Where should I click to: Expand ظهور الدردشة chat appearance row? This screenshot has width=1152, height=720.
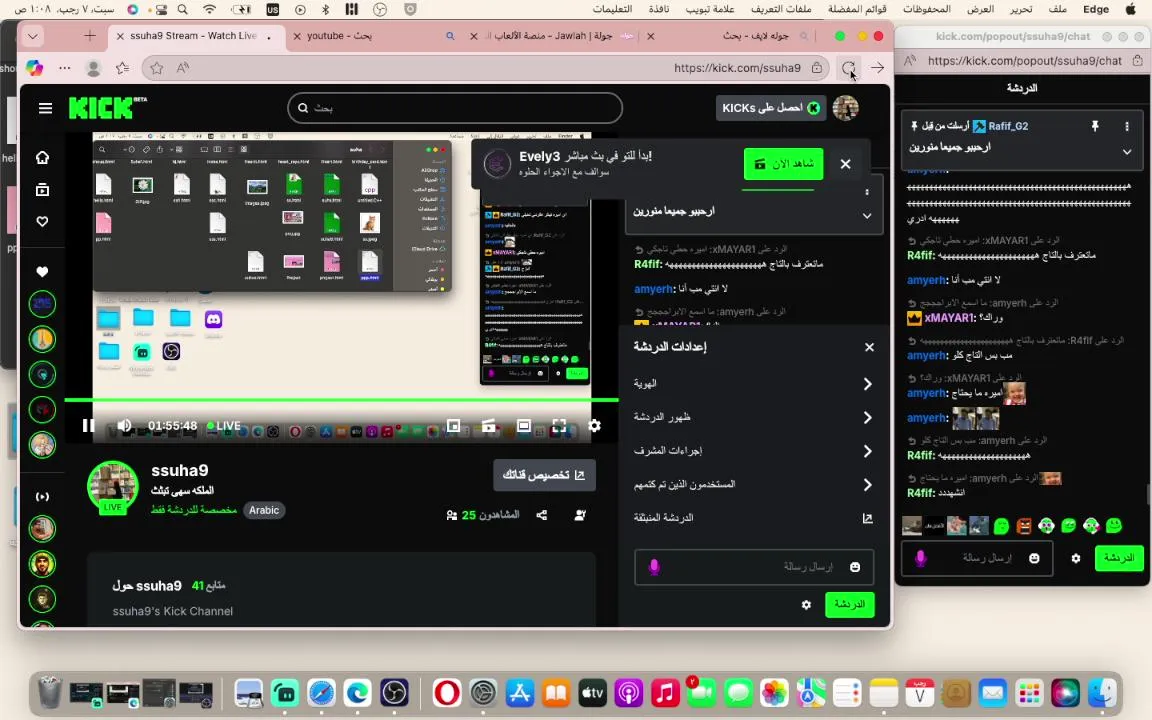click(754, 417)
